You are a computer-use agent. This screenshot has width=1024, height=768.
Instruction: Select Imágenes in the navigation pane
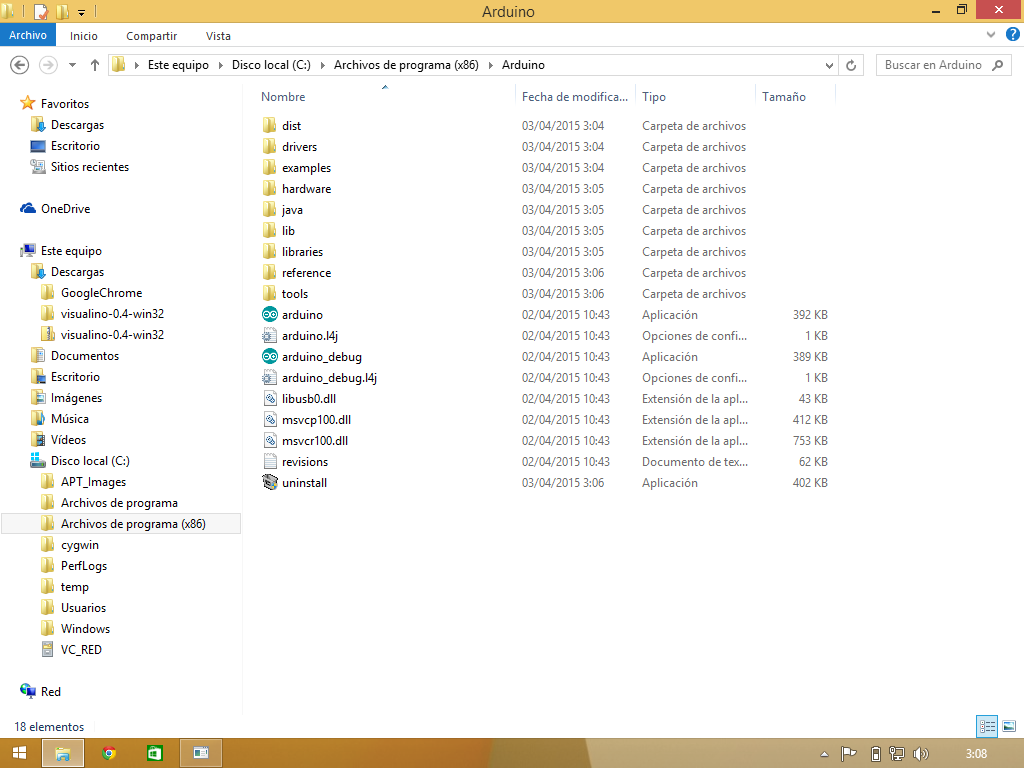[76, 398]
